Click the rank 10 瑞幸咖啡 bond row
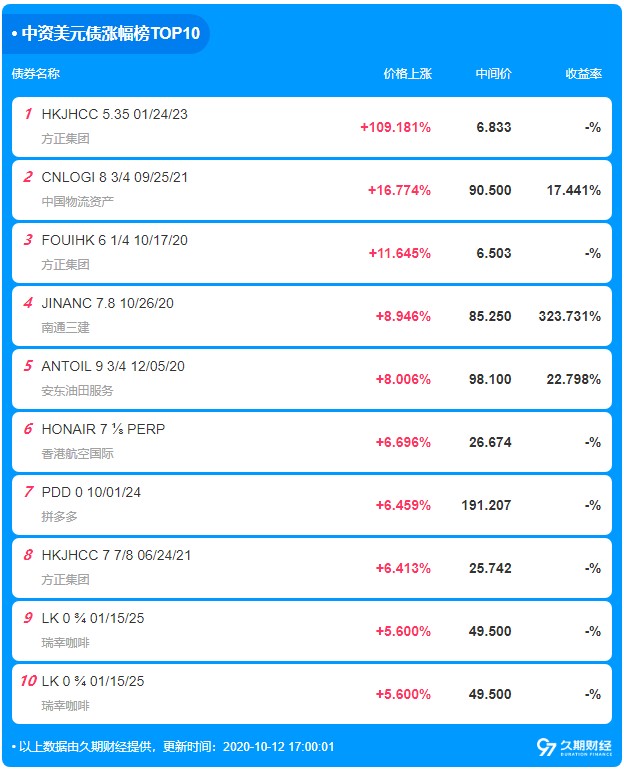This screenshot has height=772, width=624. point(312,694)
